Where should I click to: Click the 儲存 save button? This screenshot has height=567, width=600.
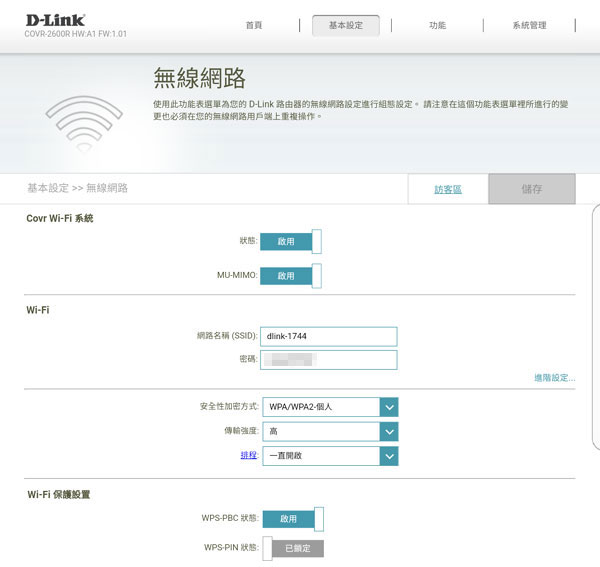coord(532,189)
